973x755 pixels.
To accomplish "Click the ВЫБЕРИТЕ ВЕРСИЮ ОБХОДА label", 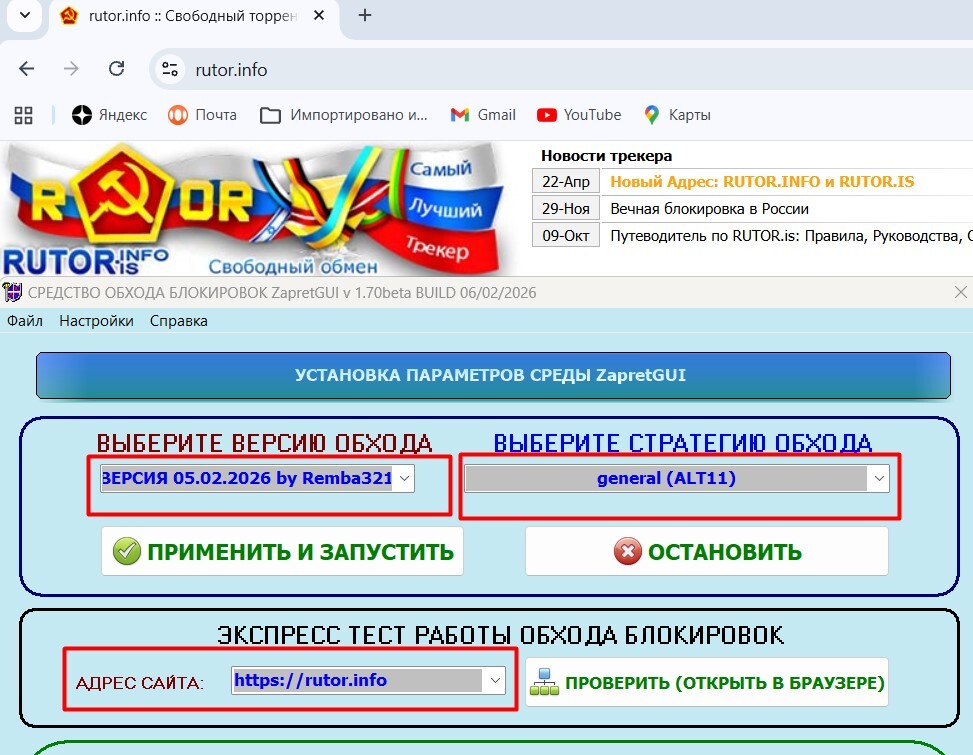I will (x=264, y=443).
